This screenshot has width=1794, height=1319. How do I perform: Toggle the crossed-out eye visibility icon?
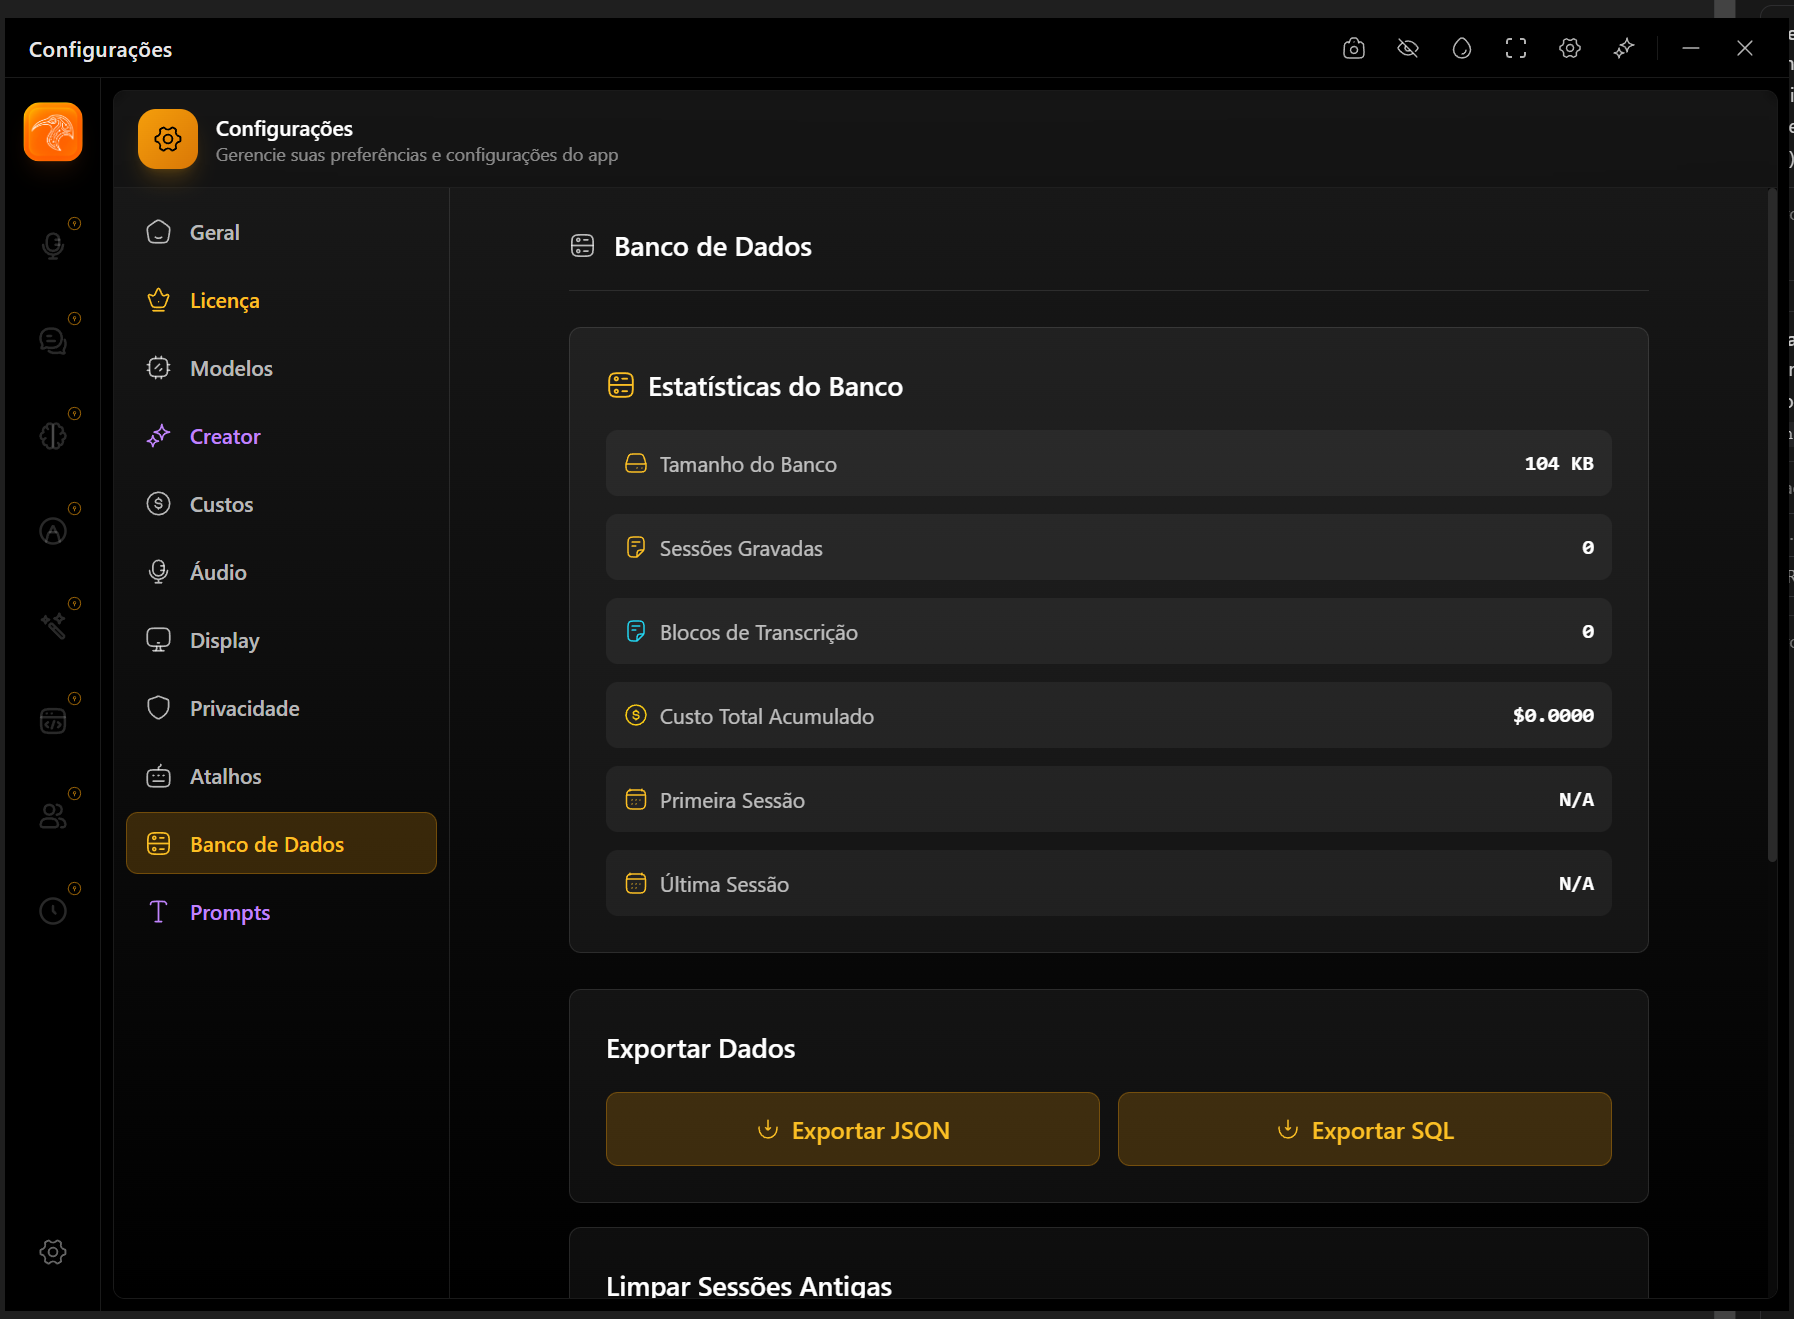(x=1408, y=48)
